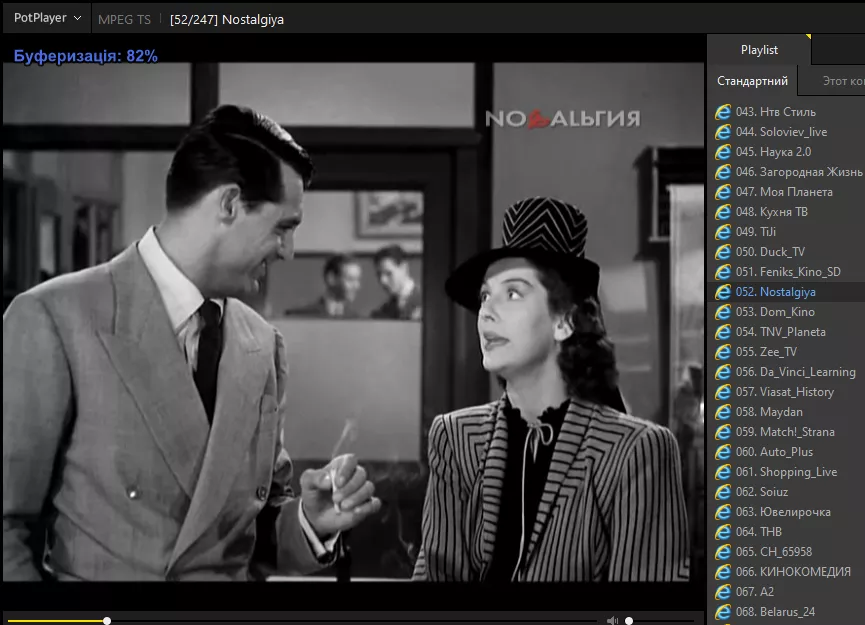The width and height of the screenshot is (865, 625).
Task: Select the Стандартний playlist tab
Action: (x=752, y=81)
